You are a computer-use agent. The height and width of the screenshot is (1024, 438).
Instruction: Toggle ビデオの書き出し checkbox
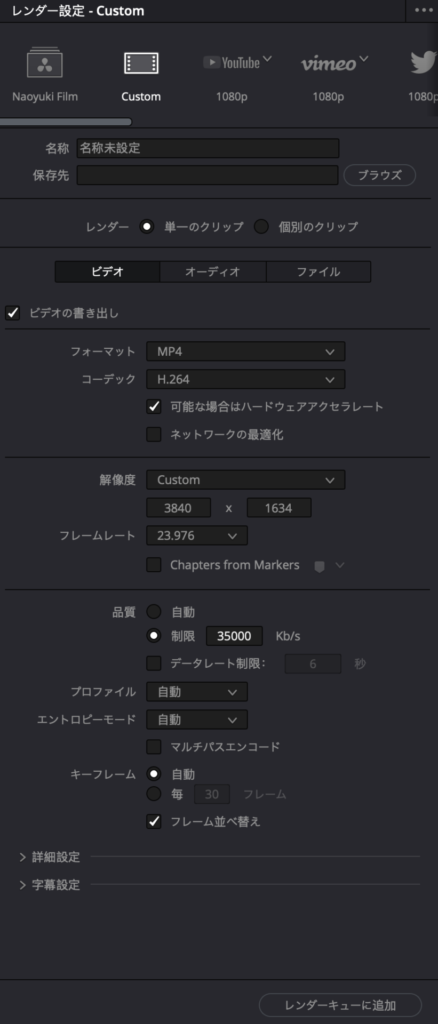(x=13, y=313)
